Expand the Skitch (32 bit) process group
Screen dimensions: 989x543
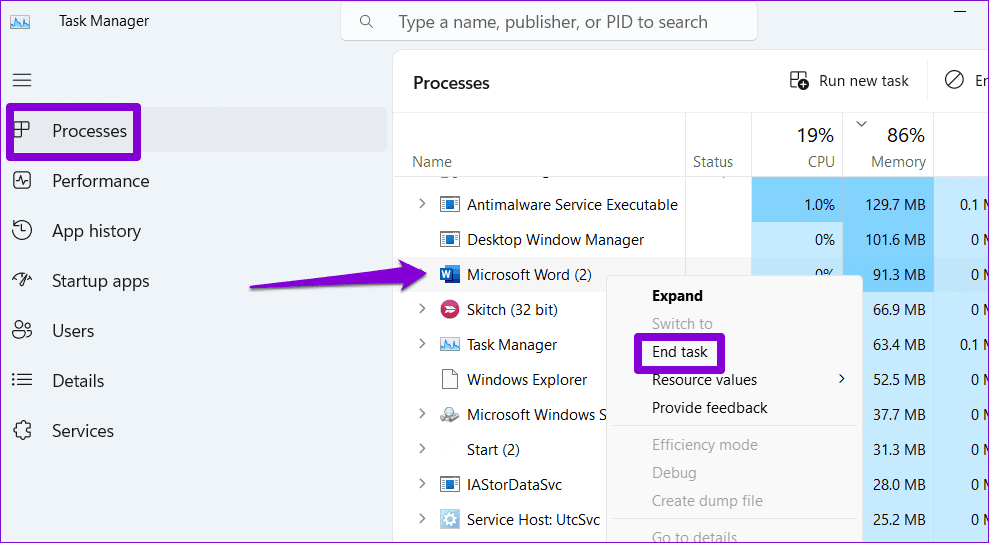[x=423, y=309]
